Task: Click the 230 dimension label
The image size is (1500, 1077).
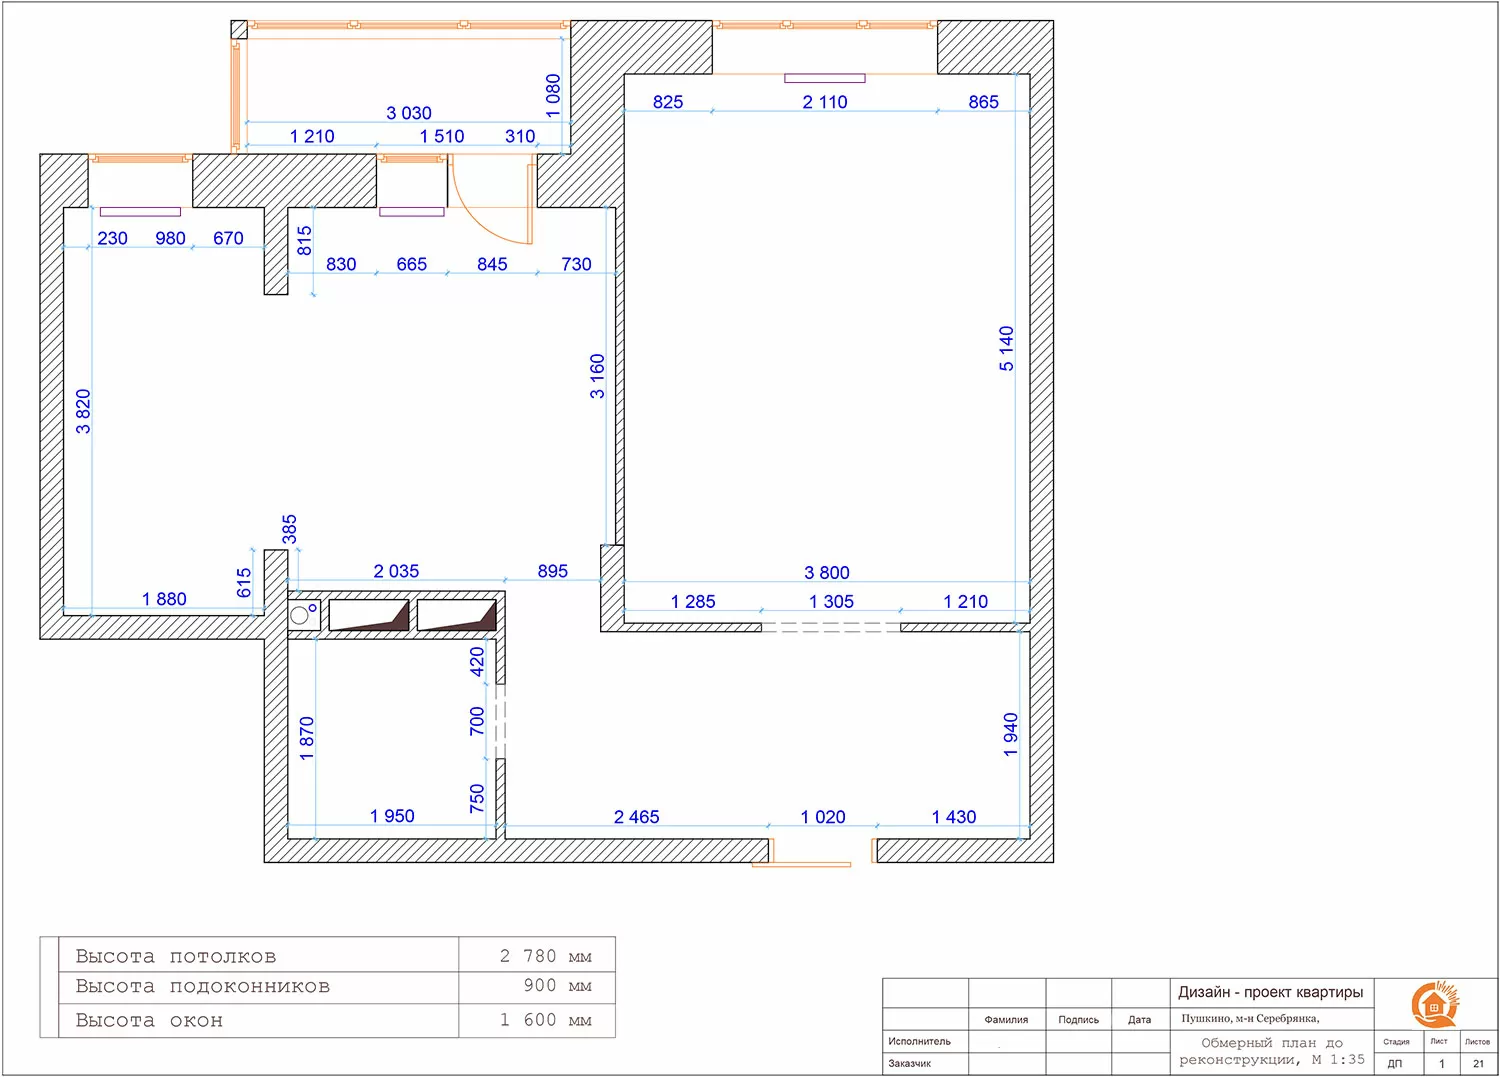Action: [x=112, y=238]
